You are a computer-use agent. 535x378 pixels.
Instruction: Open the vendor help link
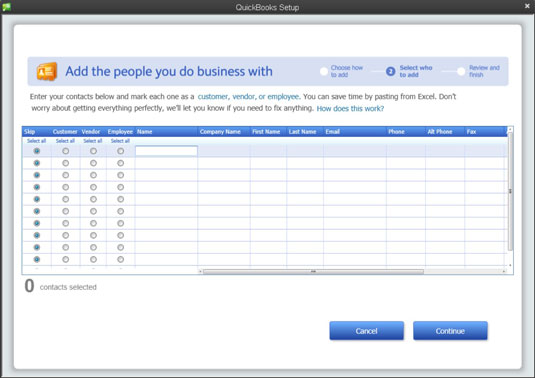[x=244, y=97]
